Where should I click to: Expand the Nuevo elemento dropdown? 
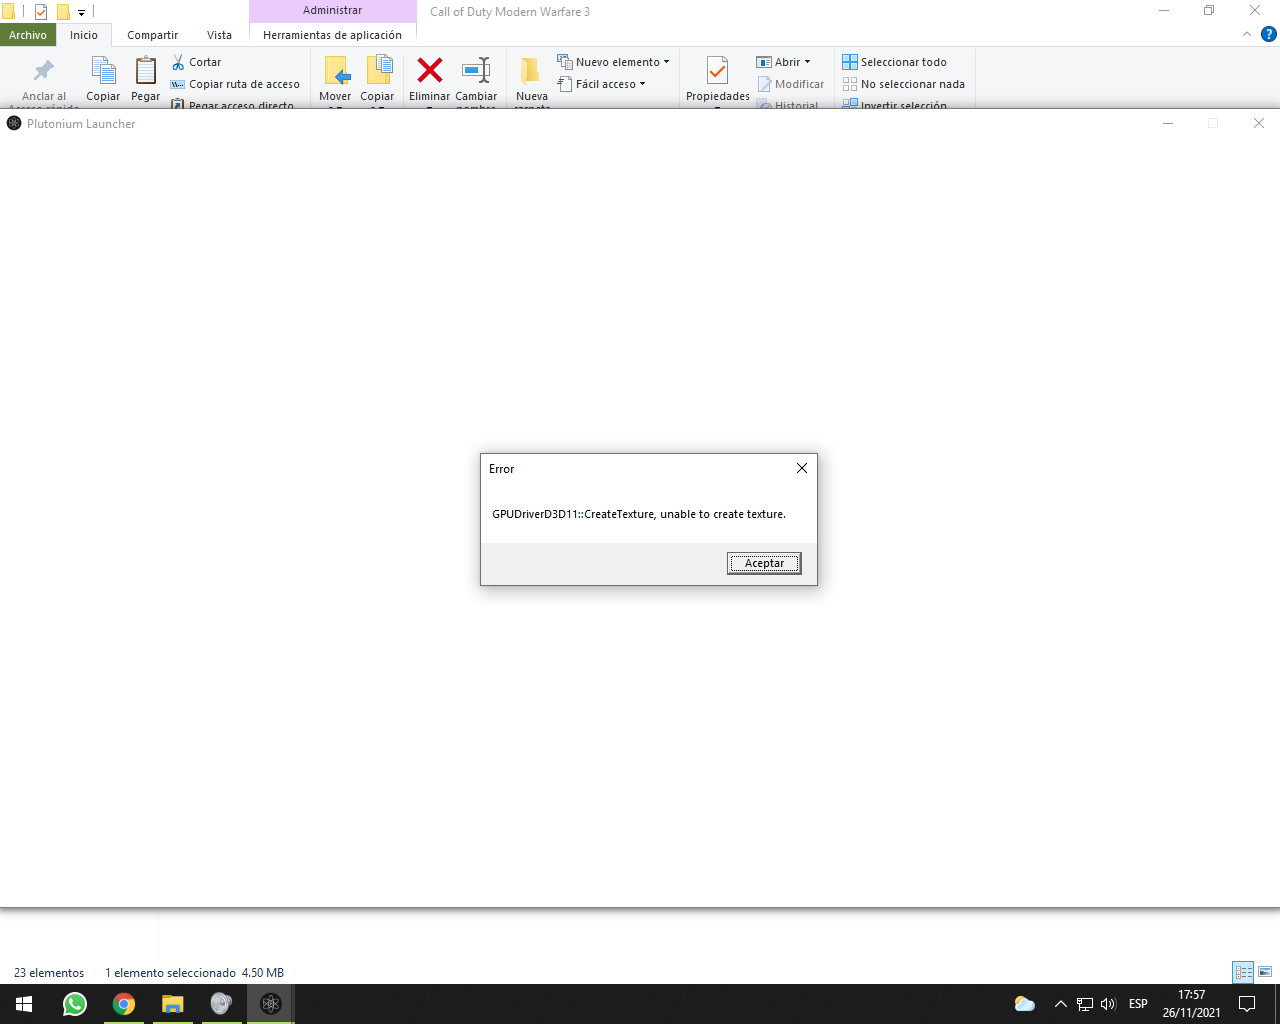tap(666, 62)
